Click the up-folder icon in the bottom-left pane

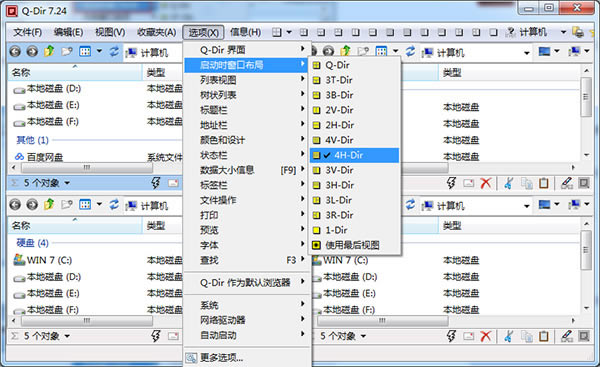[49, 205]
